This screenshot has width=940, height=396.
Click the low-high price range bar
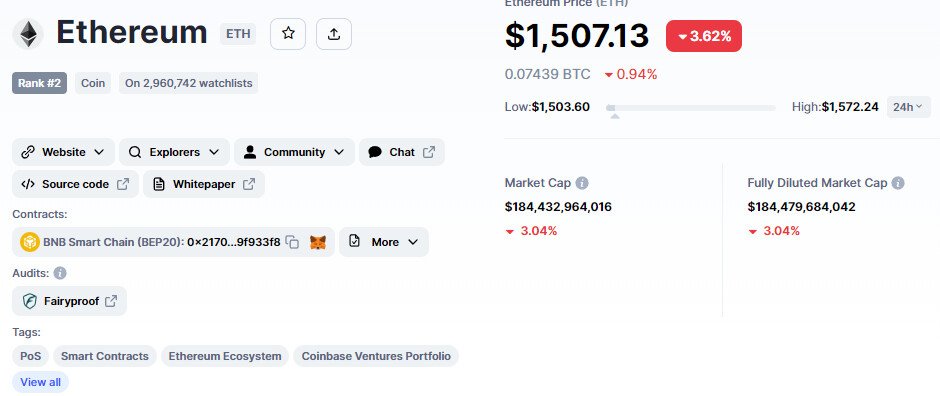[691, 108]
